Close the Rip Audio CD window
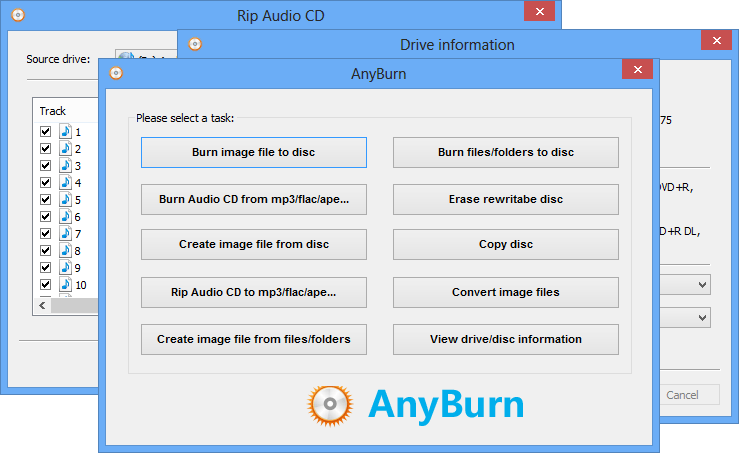 point(540,11)
